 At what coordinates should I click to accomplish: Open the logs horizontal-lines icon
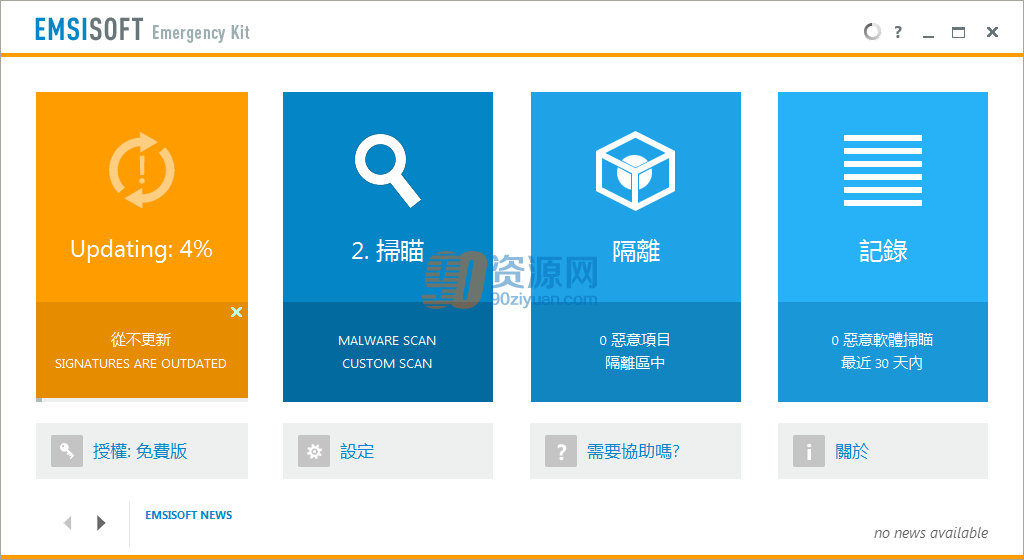[x=883, y=170]
